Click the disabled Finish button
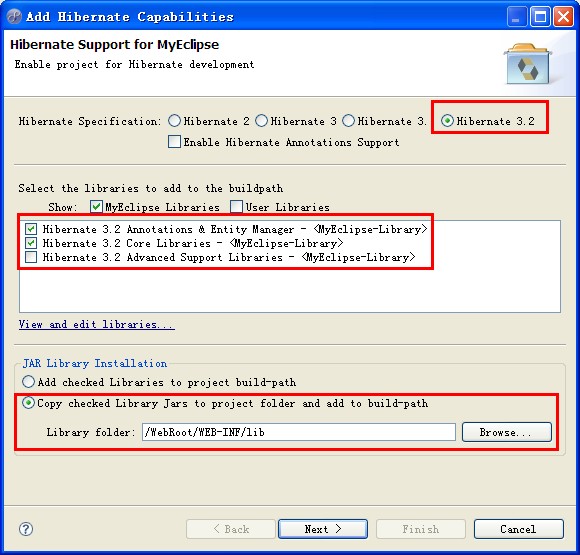Viewport: 580px width, 555px height. pos(421,529)
